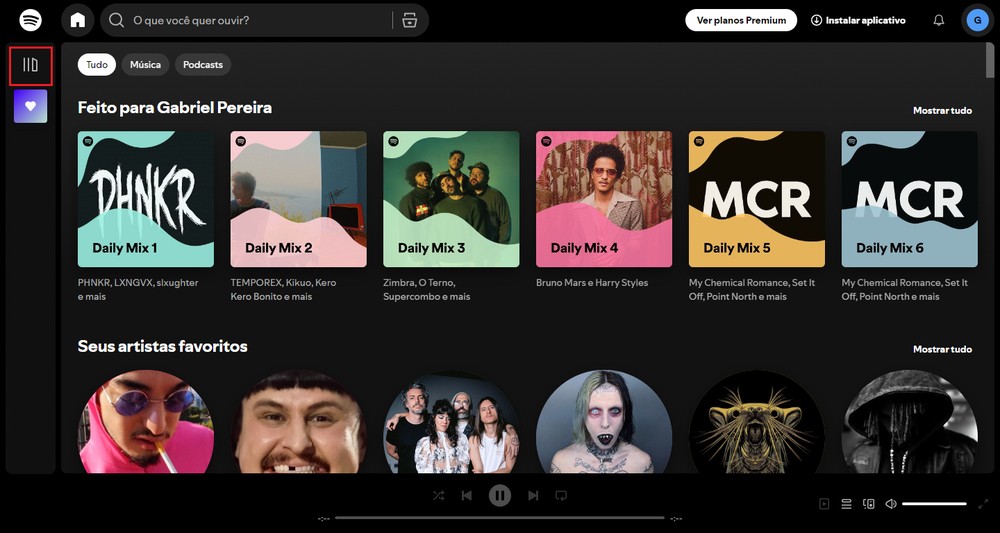Open artist with fangs and green hair
Screen dimensions: 1000x533
point(604,422)
